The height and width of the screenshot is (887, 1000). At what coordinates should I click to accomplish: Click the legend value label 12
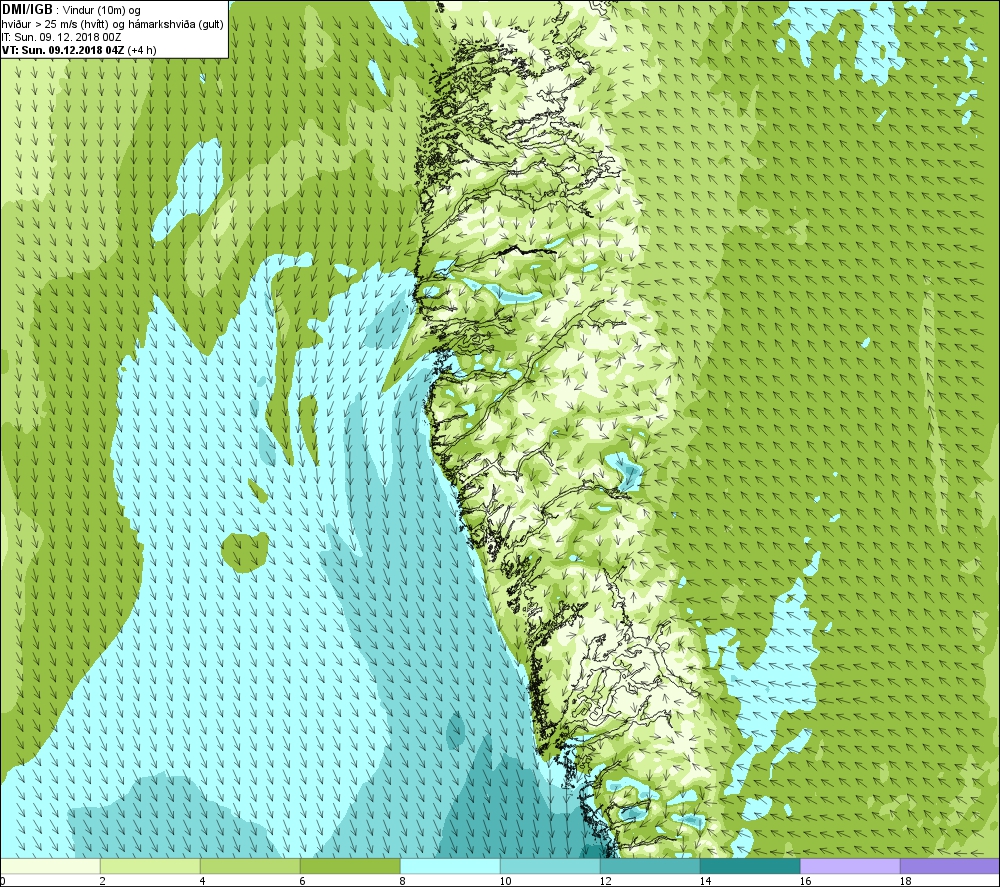click(x=605, y=881)
